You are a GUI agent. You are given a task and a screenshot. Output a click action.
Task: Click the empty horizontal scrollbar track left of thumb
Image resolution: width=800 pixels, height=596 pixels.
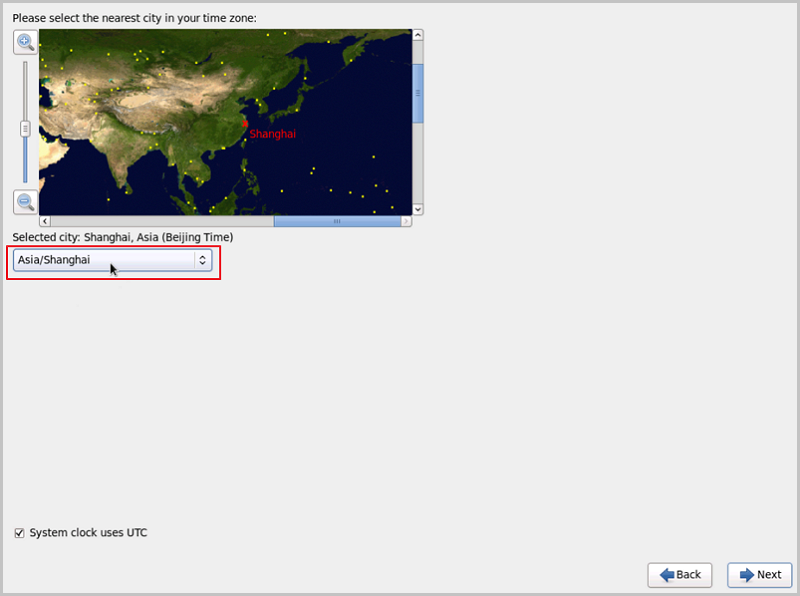160,221
